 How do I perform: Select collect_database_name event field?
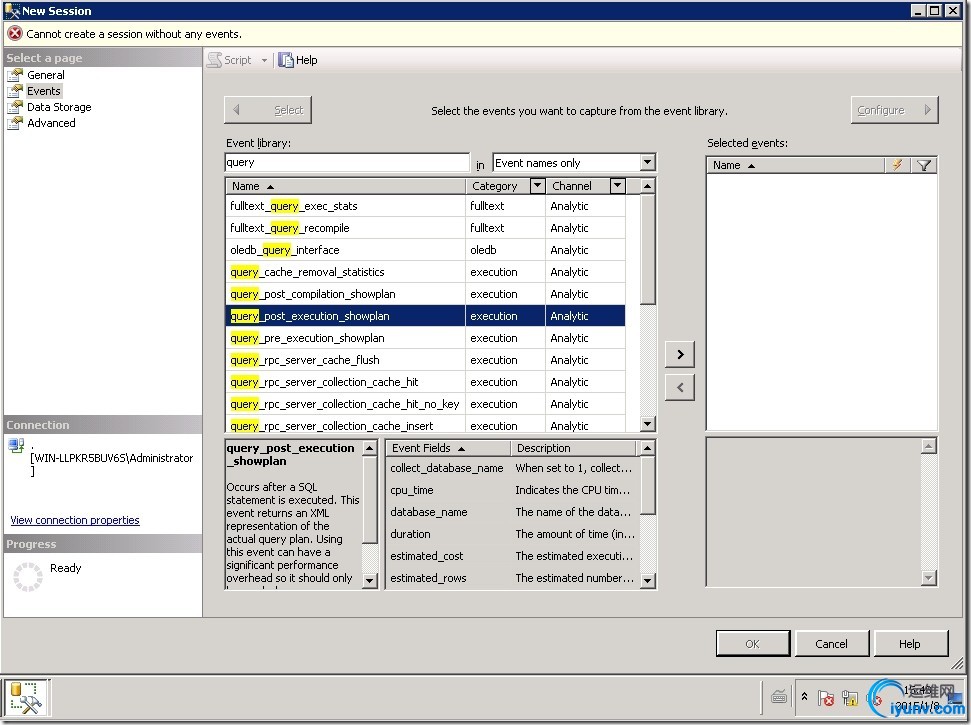tap(446, 468)
